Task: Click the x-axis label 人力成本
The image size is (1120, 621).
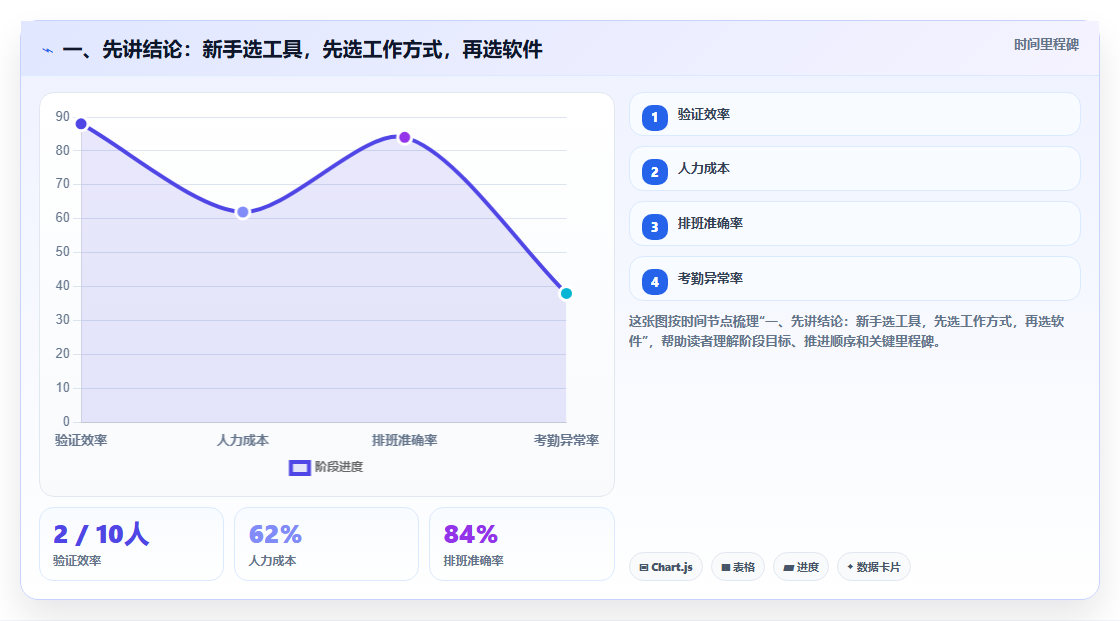Action: [x=243, y=440]
